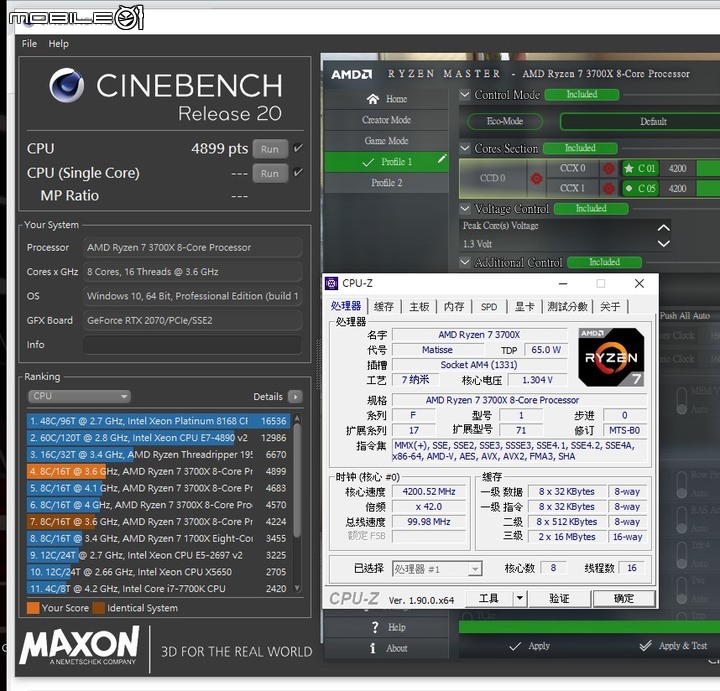Collapse the Cores Section
Image resolution: width=720 pixels, height=691 pixels.
tap(465, 148)
